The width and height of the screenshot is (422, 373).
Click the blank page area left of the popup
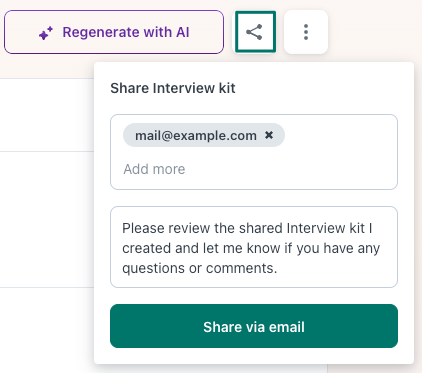(47, 220)
